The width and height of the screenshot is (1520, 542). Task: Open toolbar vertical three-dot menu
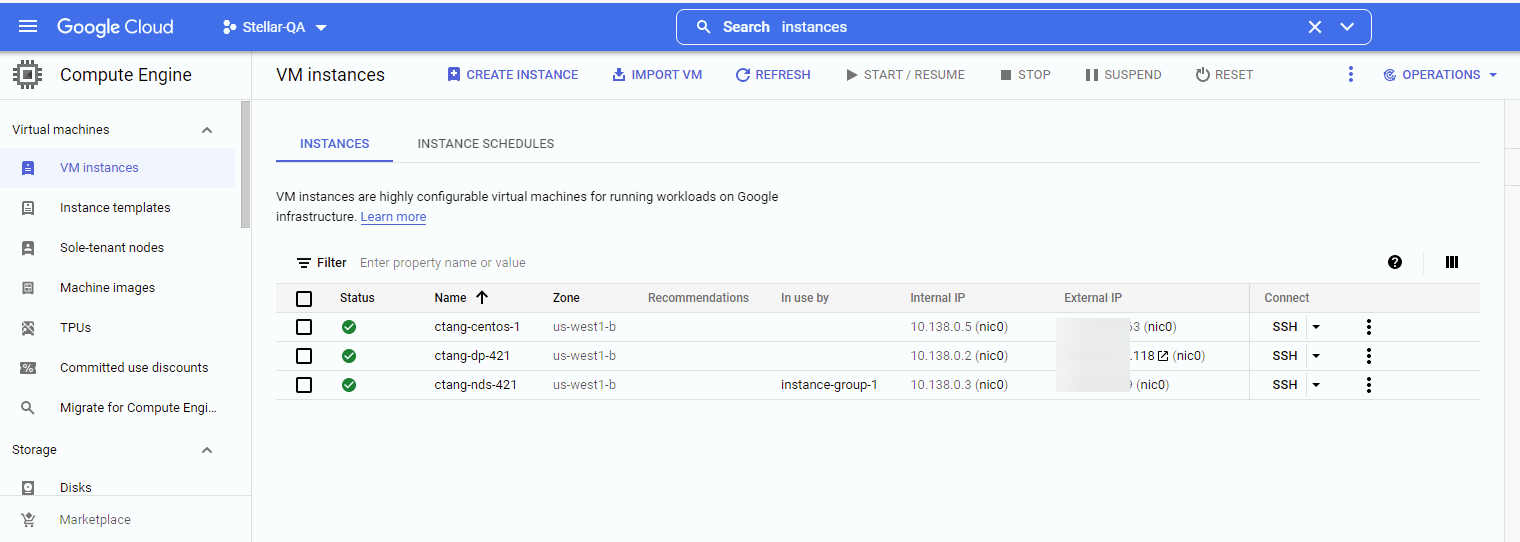point(1350,75)
